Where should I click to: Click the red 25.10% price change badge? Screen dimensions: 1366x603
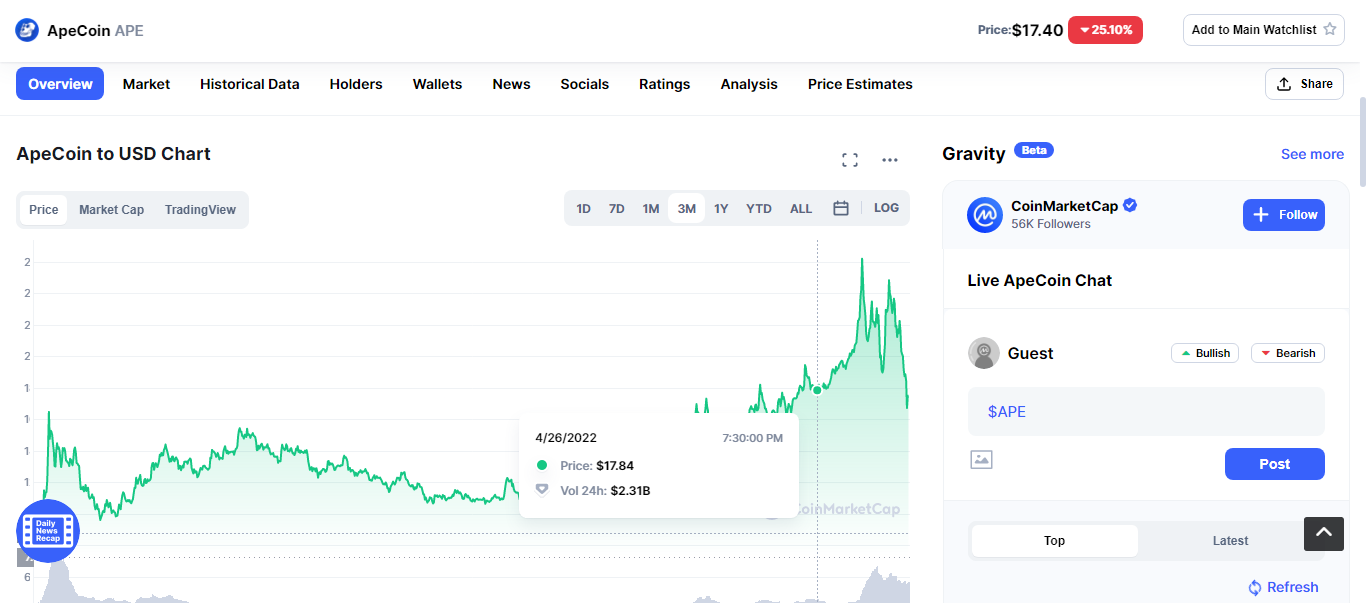(x=1105, y=30)
